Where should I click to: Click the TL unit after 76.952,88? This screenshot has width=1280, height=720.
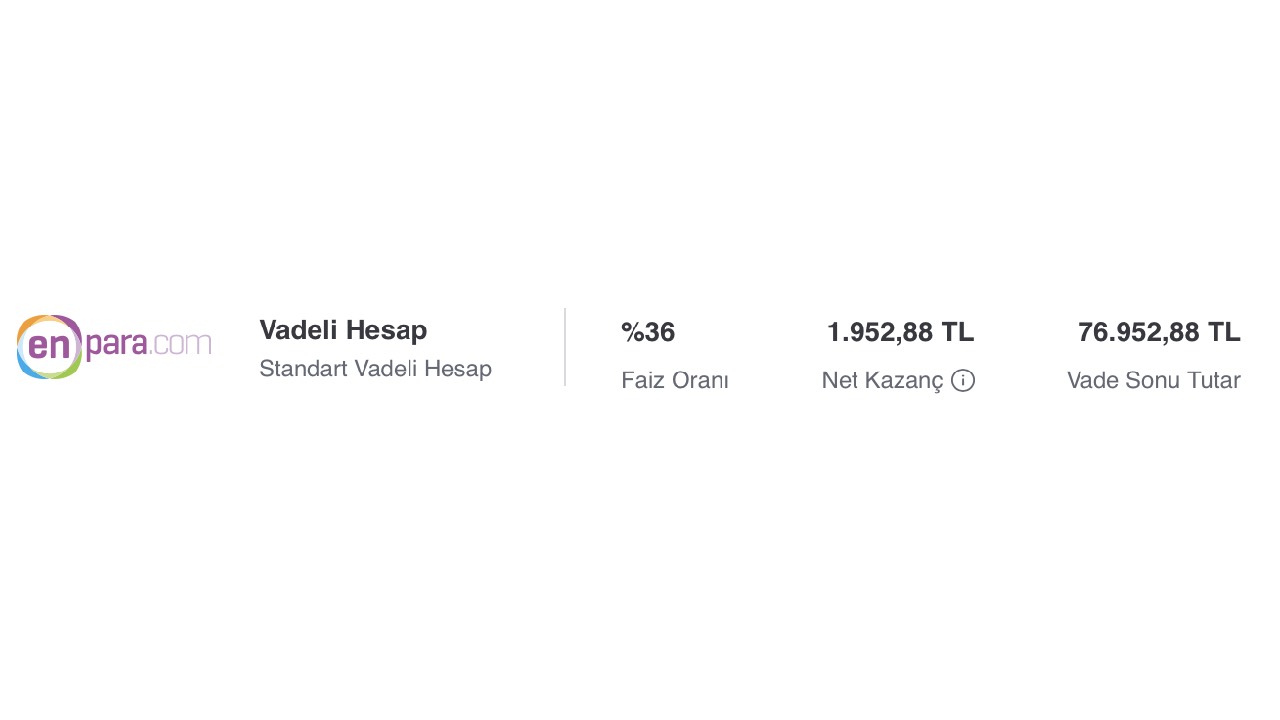click(1224, 332)
